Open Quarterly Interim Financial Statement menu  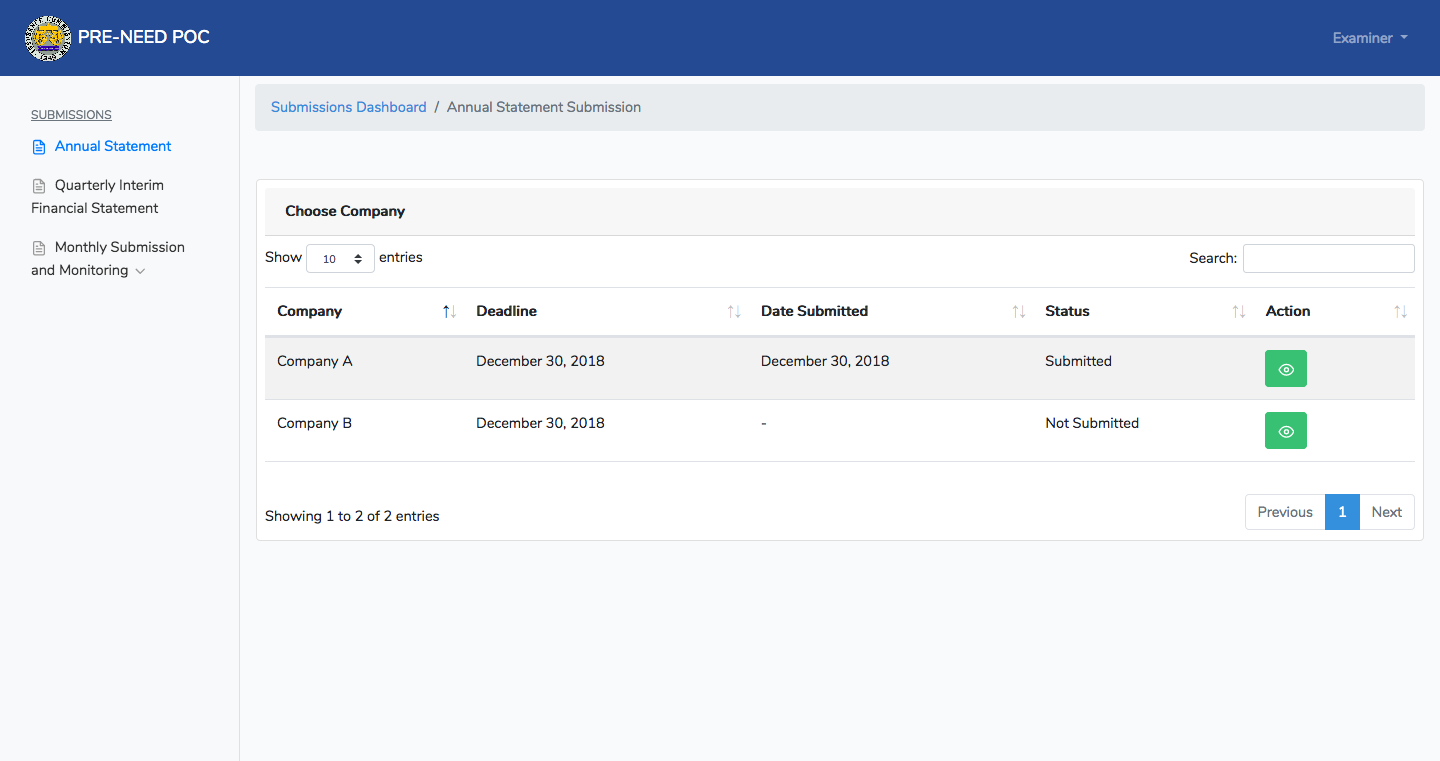pyautogui.click(x=97, y=197)
